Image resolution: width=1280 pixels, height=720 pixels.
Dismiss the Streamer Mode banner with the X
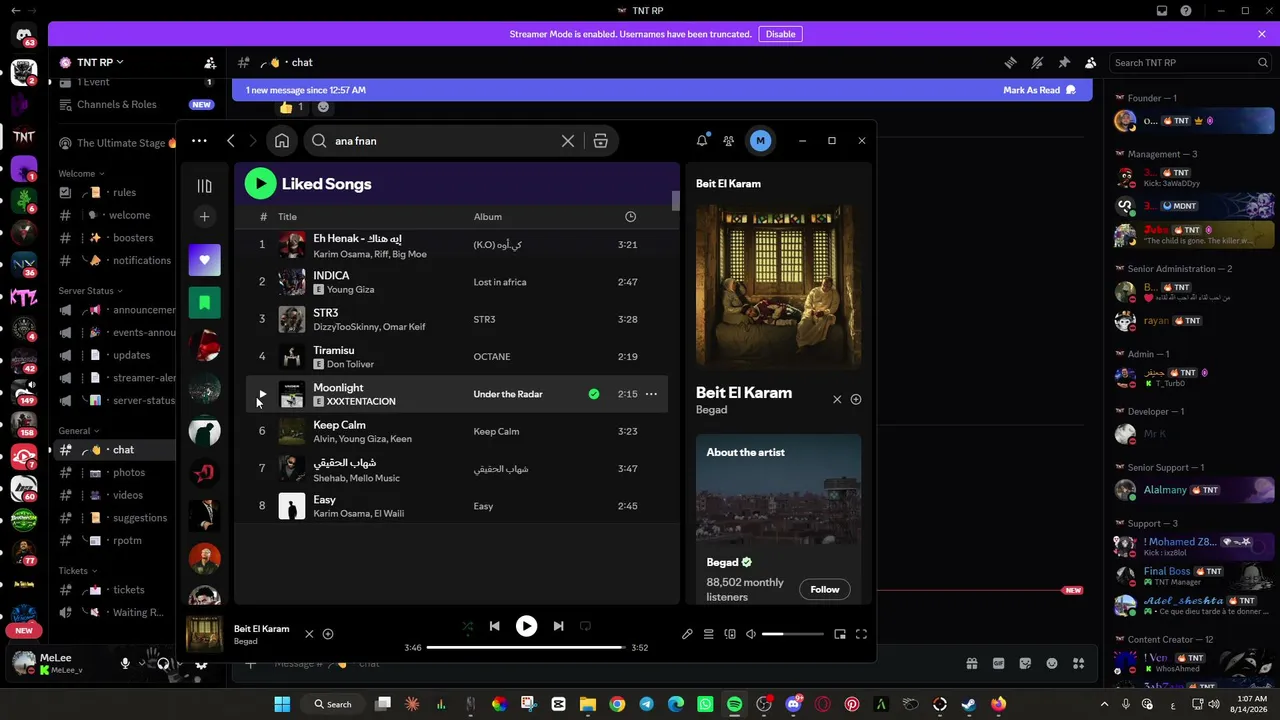(1262, 34)
